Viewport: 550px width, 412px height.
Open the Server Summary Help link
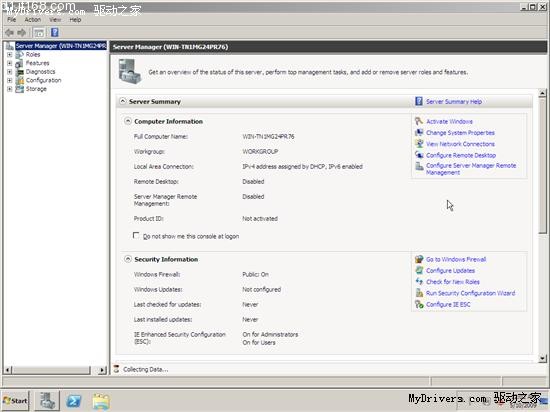[x=454, y=102]
